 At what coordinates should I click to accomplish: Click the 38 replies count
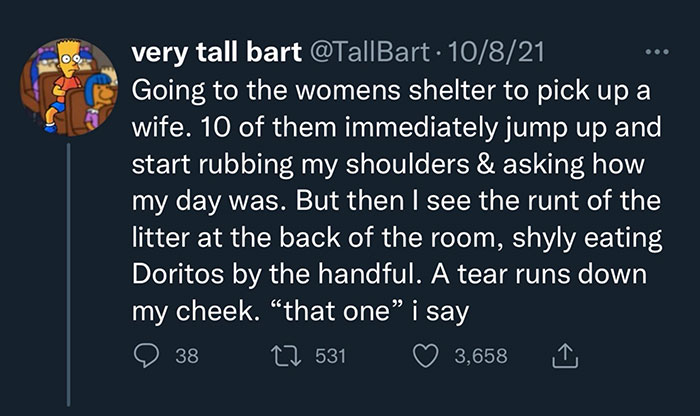point(187,356)
